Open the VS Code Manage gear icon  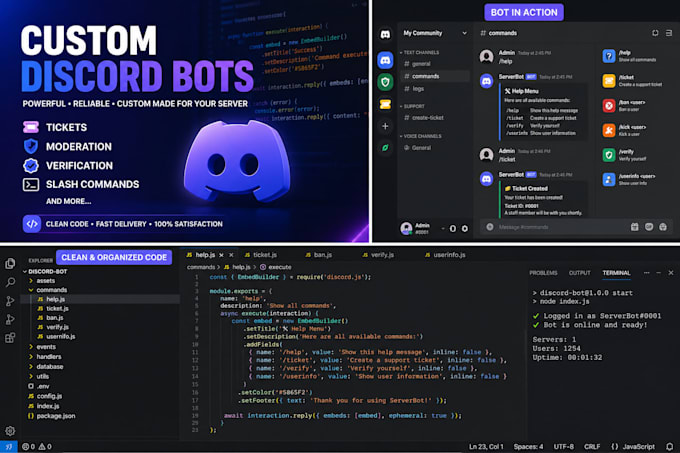(x=10, y=431)
